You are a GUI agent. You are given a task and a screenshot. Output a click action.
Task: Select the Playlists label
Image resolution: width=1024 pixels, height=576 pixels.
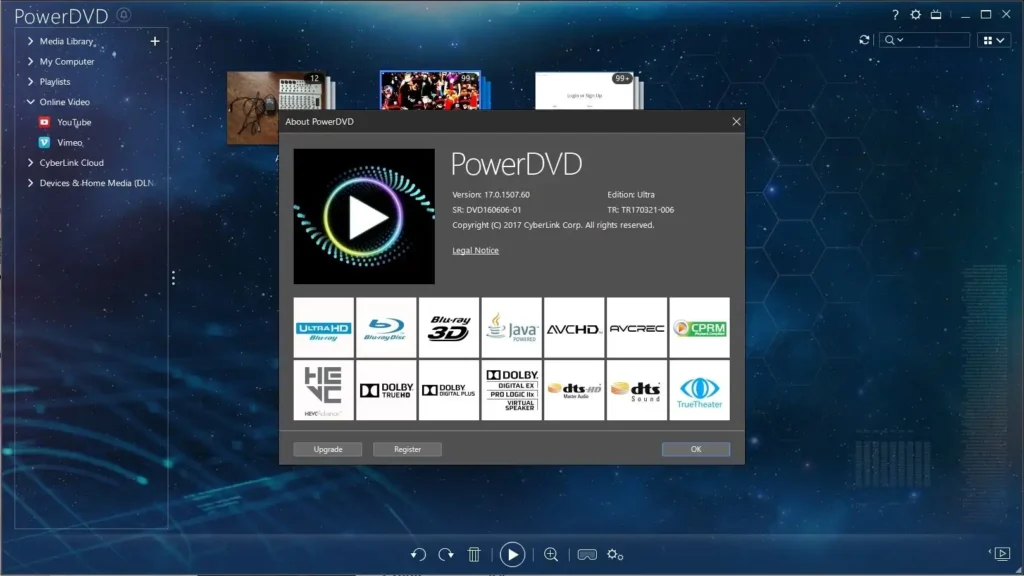point(55,82)
